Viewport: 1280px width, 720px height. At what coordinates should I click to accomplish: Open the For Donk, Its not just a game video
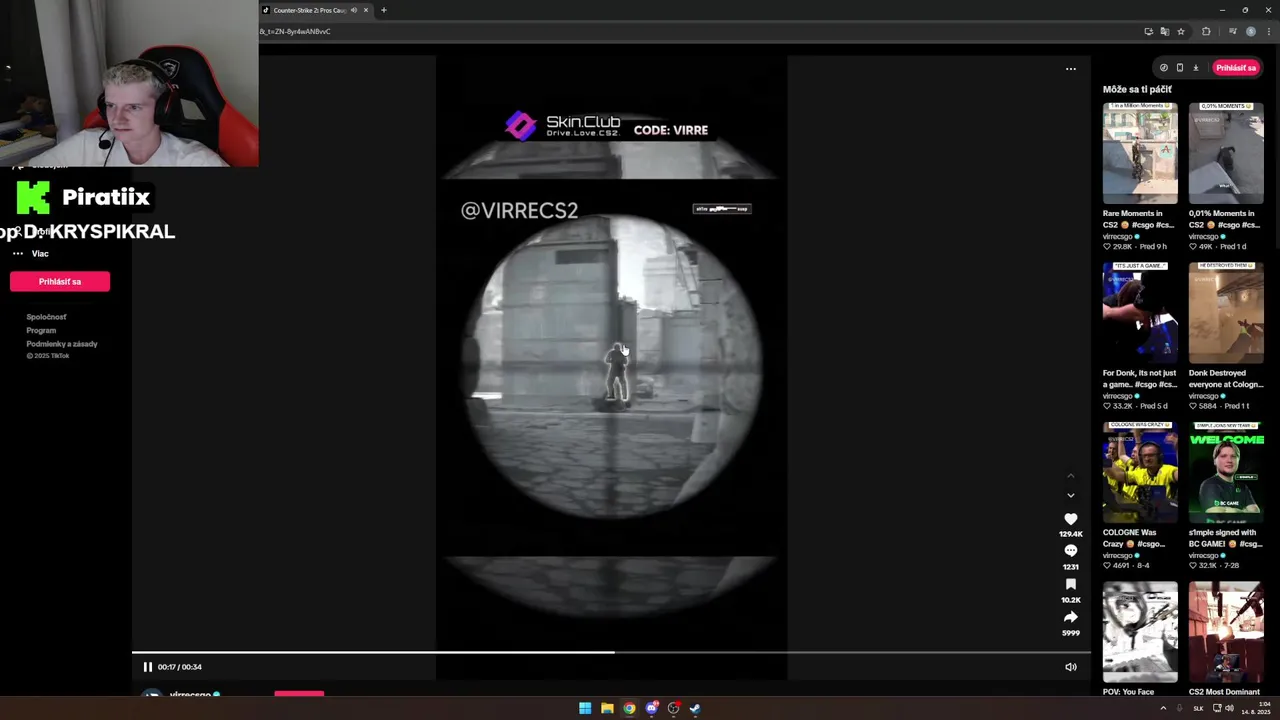(1140, 313)
